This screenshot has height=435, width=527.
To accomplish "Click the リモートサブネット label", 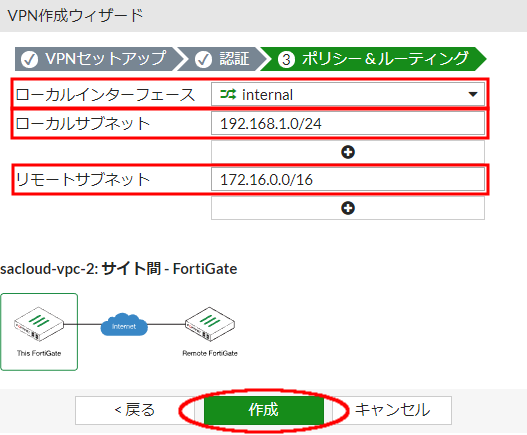I will tap(83, 179).
